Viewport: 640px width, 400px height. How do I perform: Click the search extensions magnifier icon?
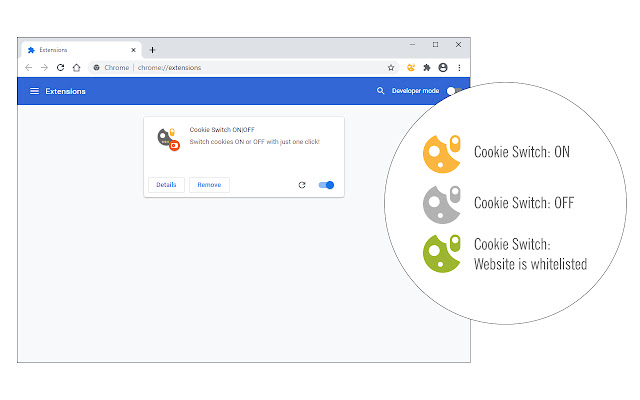380,91
